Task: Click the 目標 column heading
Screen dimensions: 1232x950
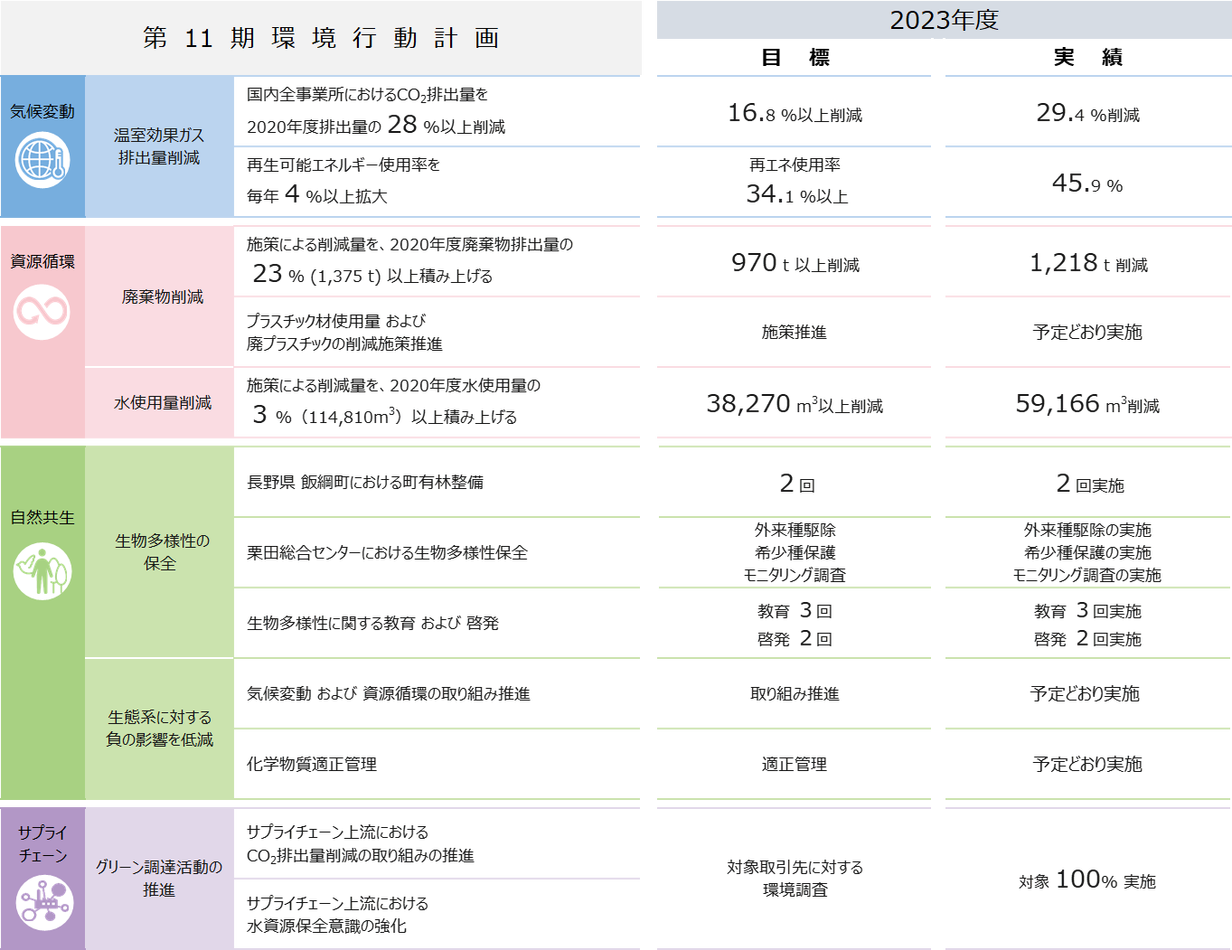Action: (795, 59)
